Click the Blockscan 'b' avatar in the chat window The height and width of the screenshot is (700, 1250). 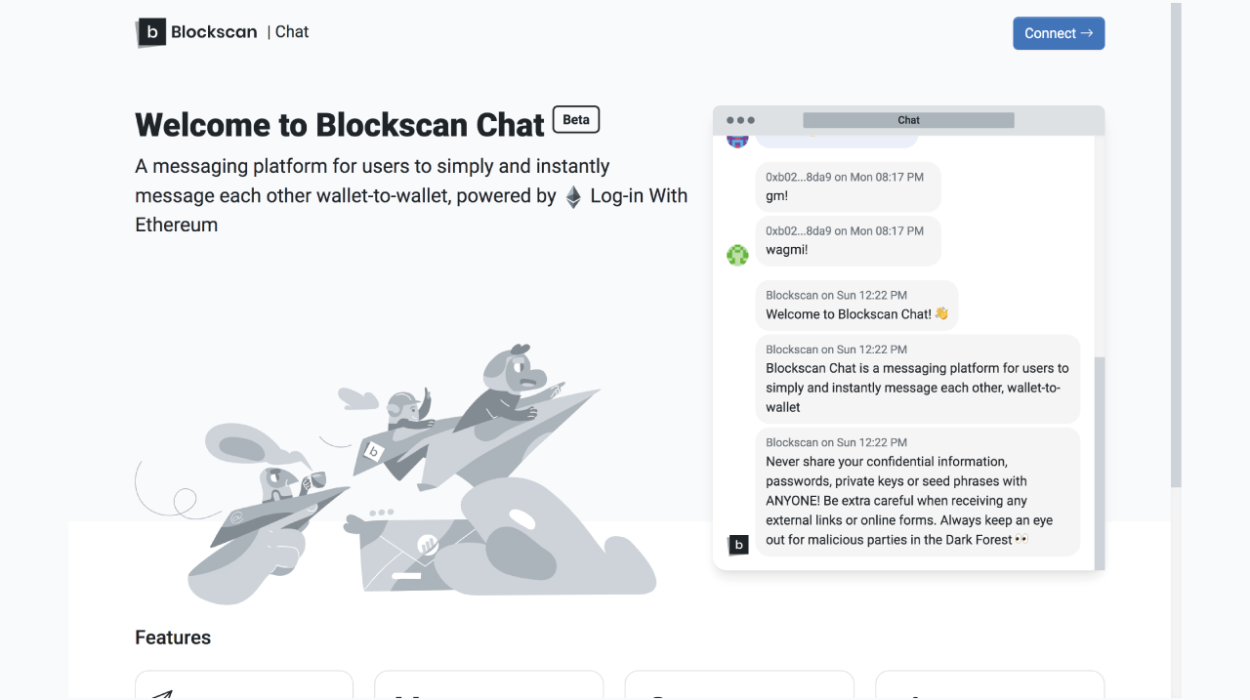pyautogui.click(x=738, y=545)
